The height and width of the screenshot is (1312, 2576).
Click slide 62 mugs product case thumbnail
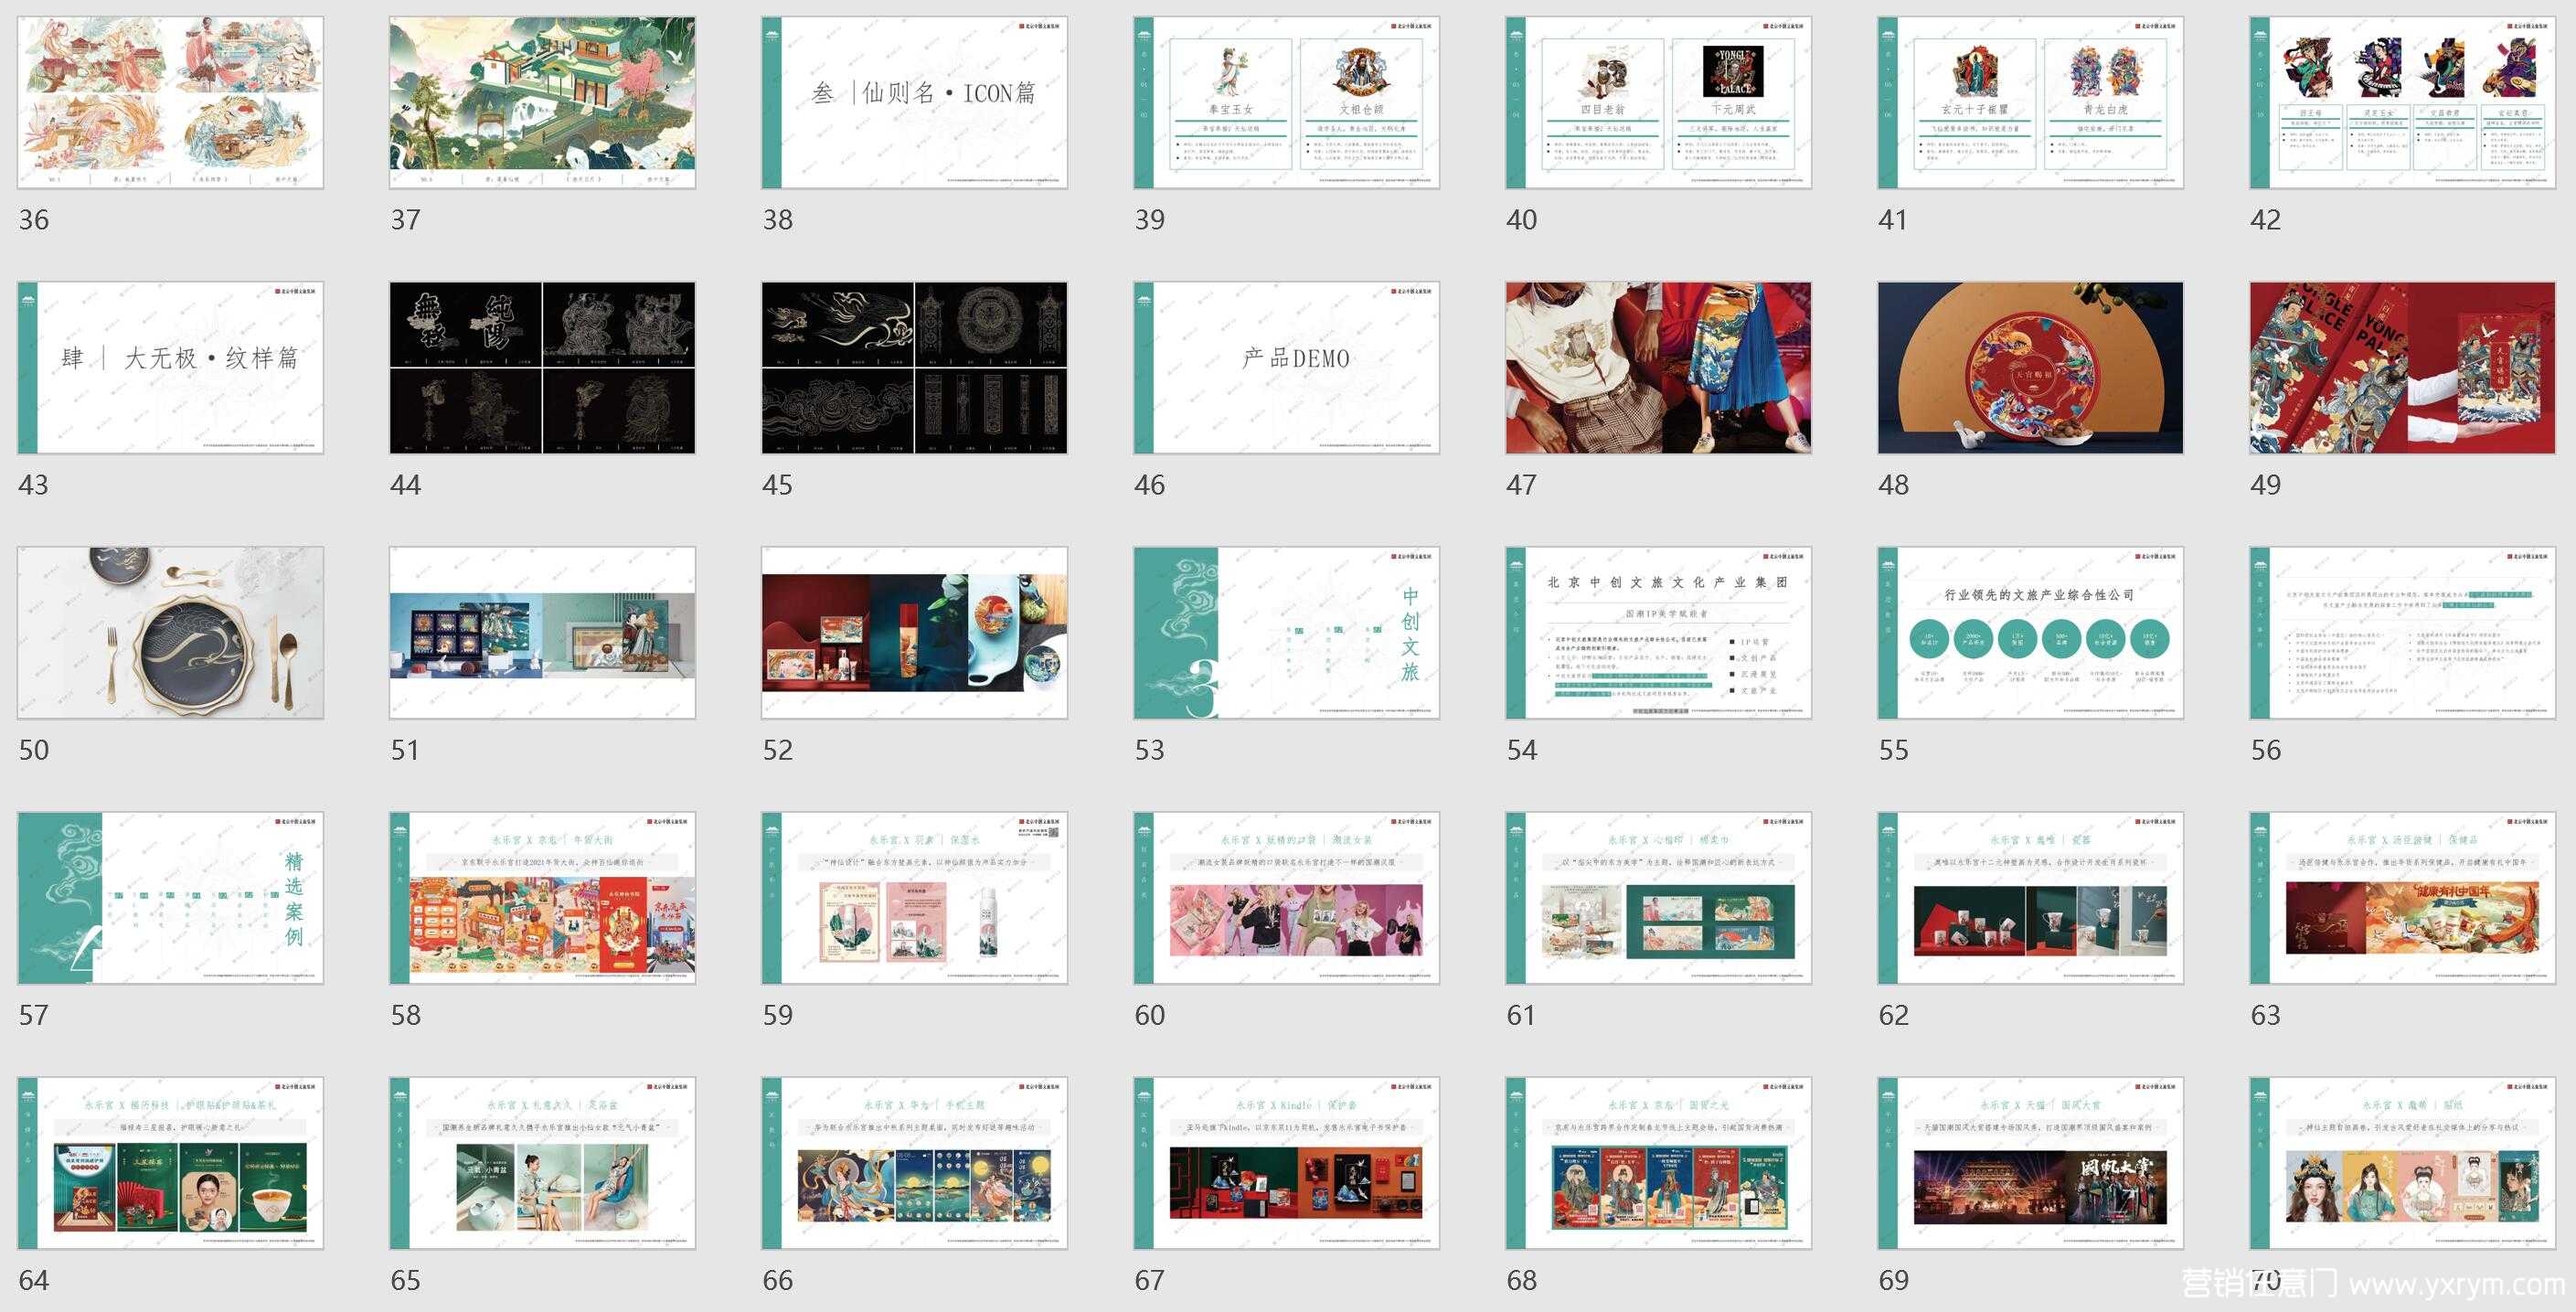pos(2031,898)
